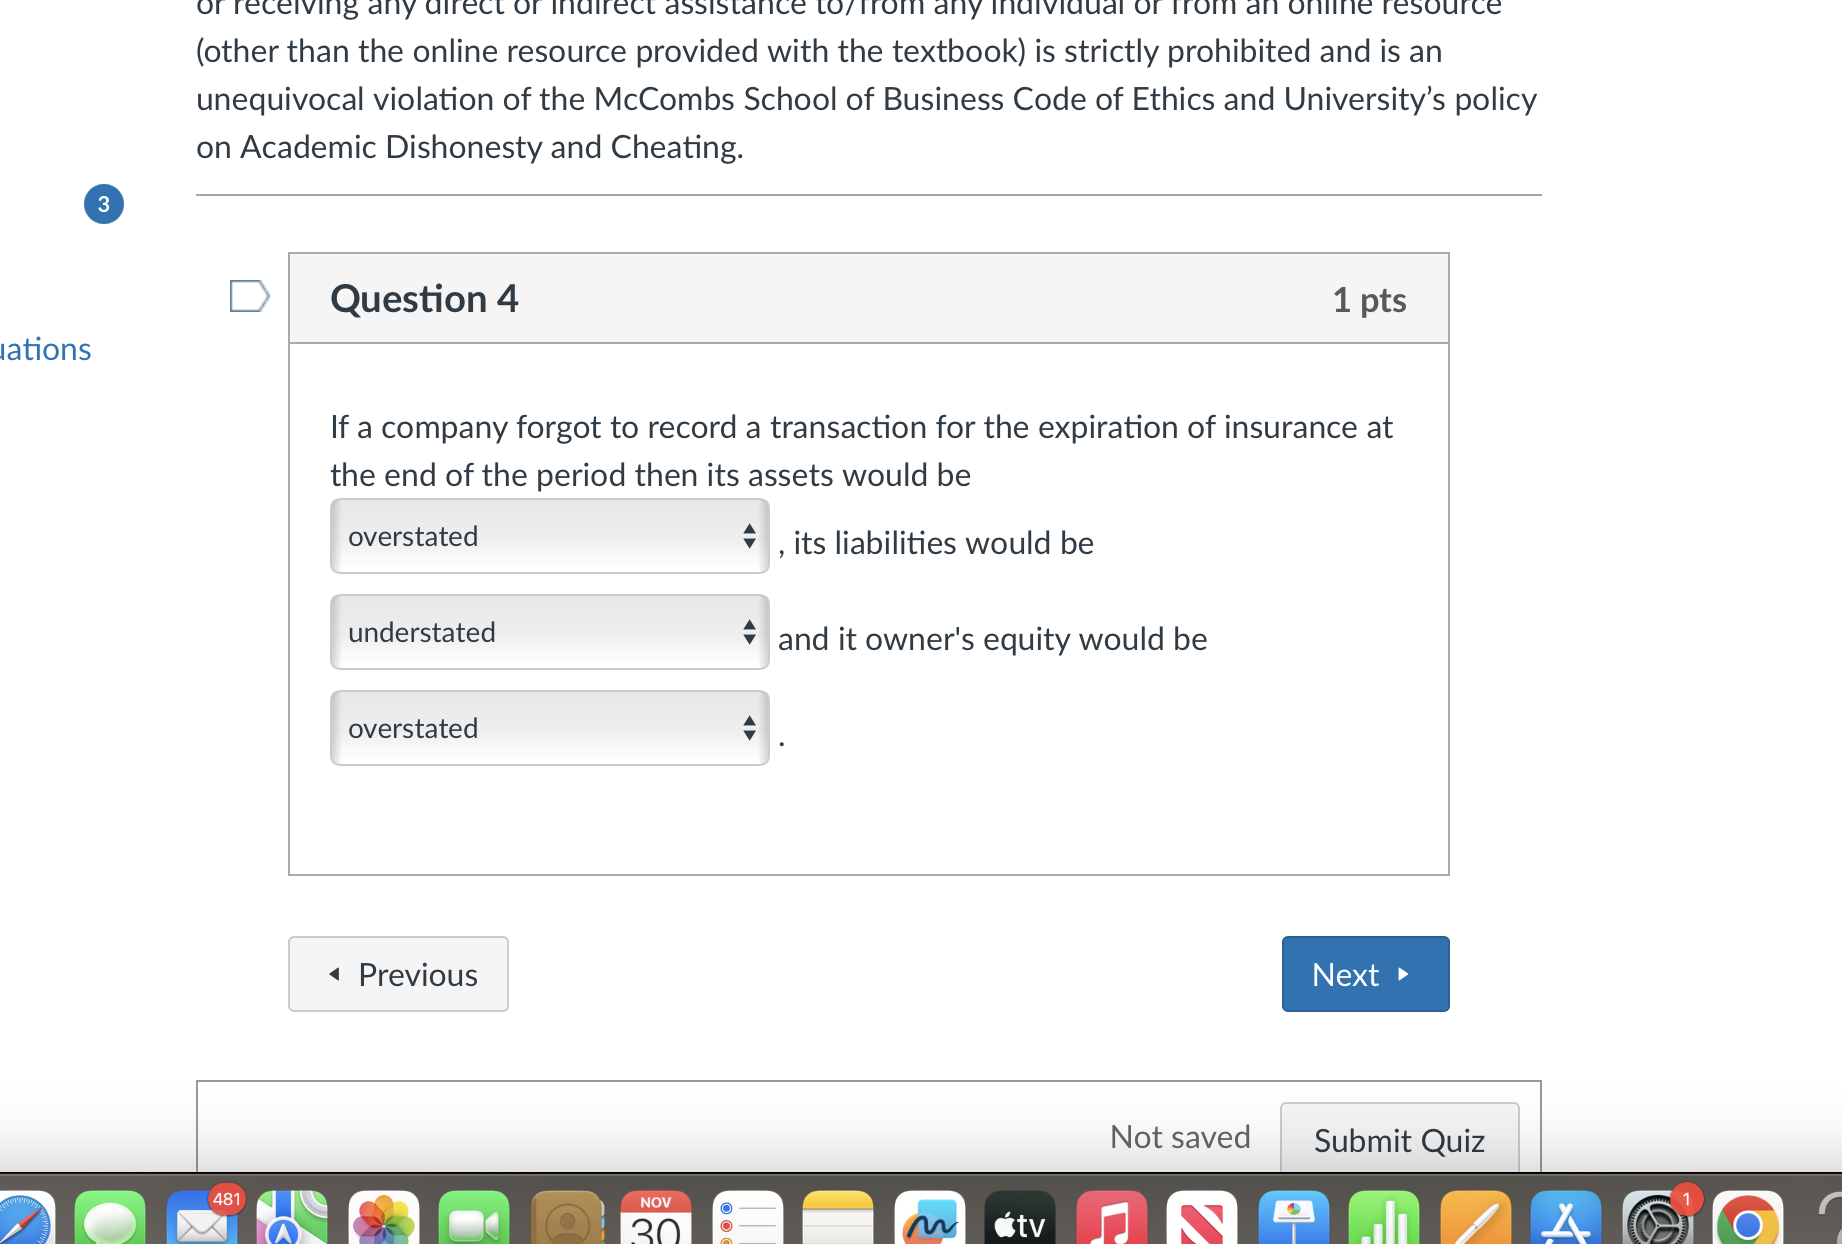Open the owner's equity 'overstated' dropdown
1842x1244 pixels.
tap(548, 727)
